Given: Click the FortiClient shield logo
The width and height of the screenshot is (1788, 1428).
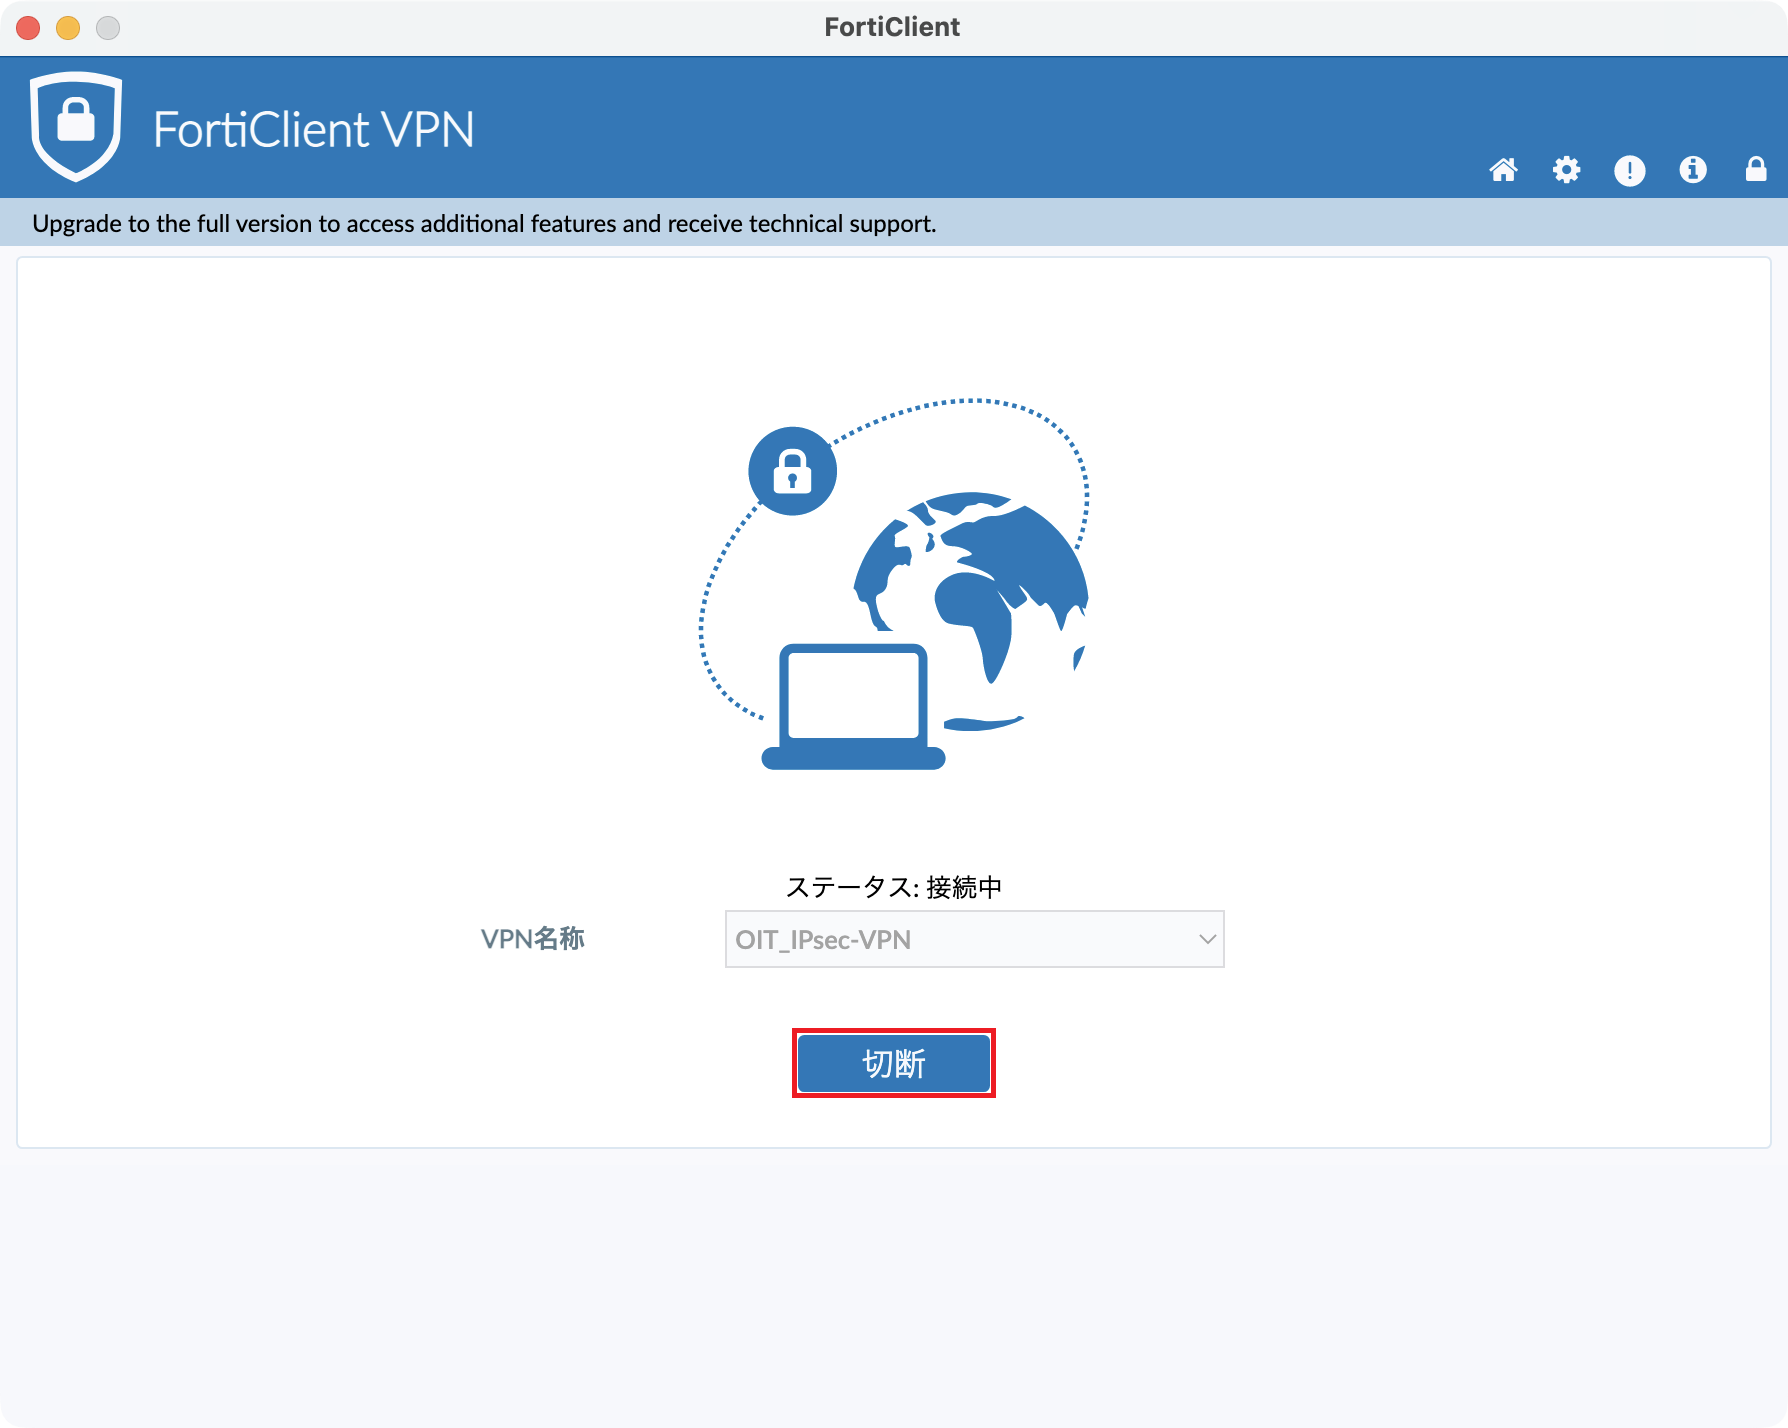Looking at the screenshot, I should point(76,126).
